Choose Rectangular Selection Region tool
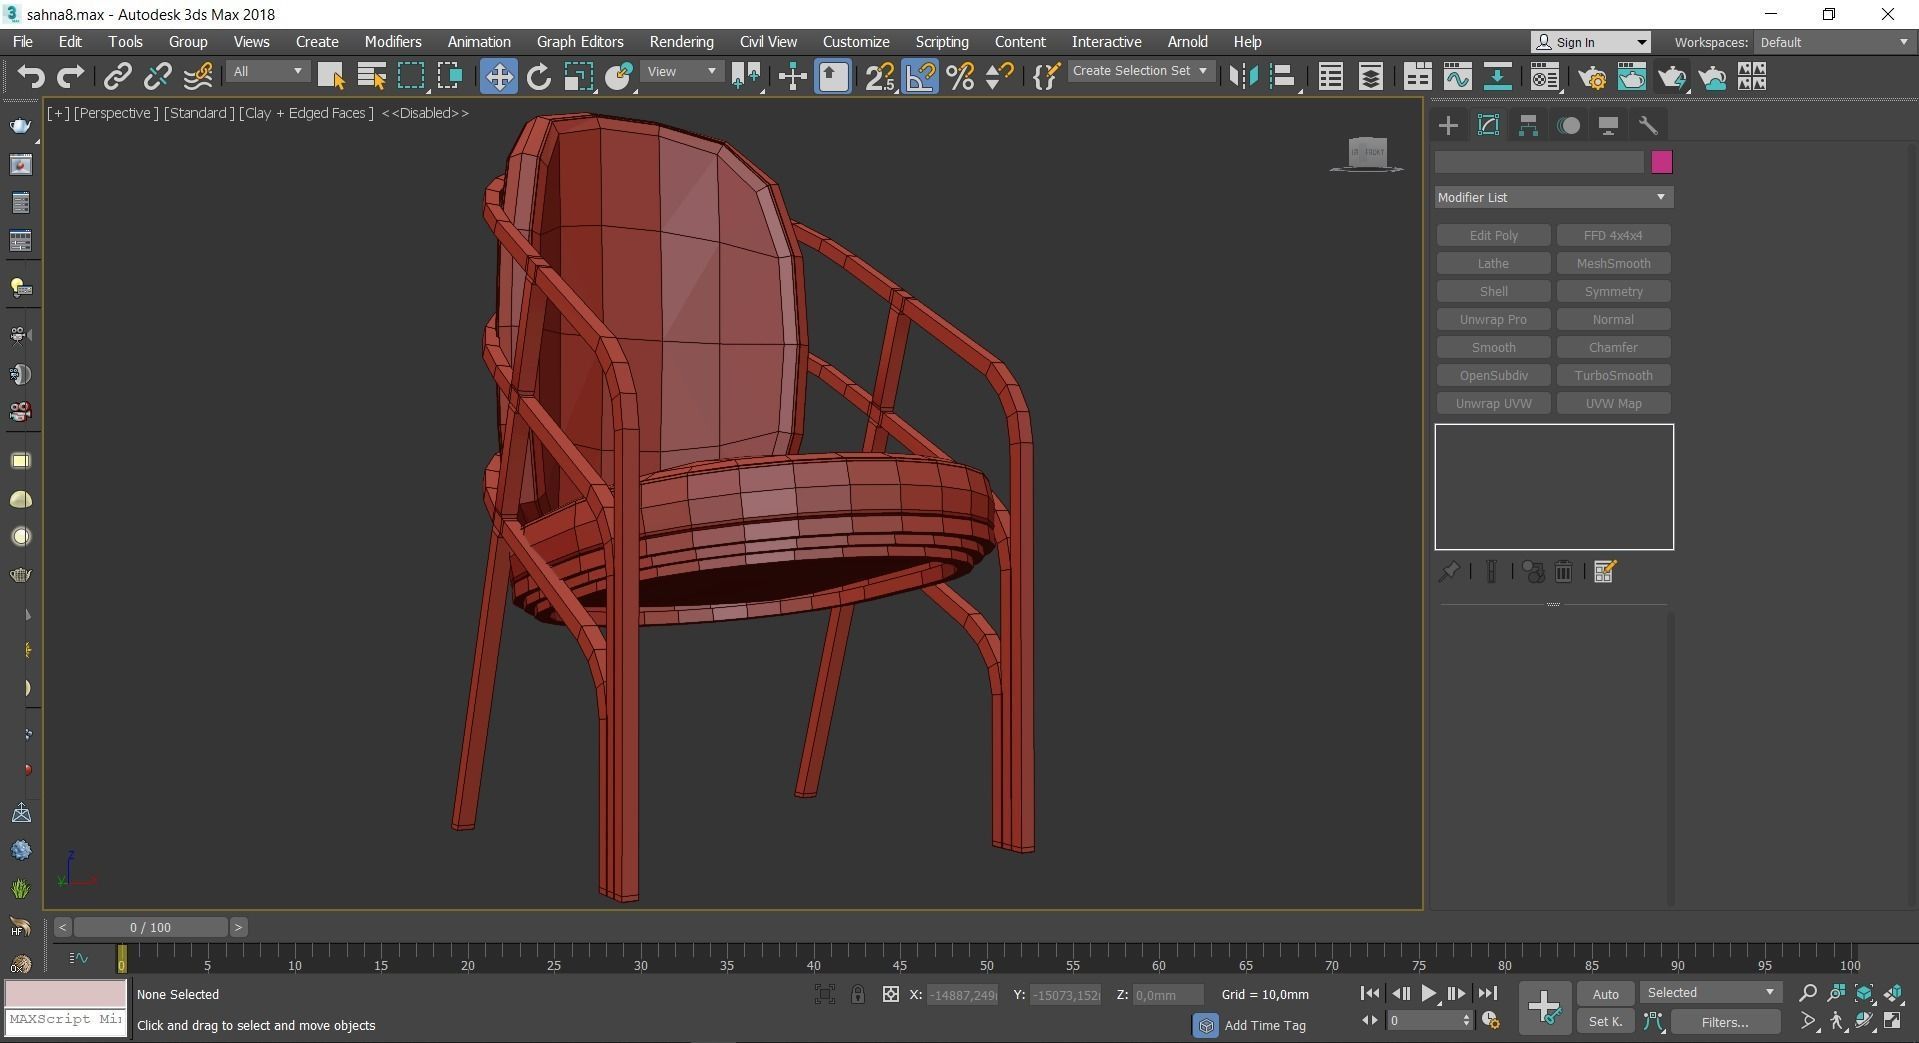The height and width of the screenshot is (1043, 1919). [x=411, y=76]
